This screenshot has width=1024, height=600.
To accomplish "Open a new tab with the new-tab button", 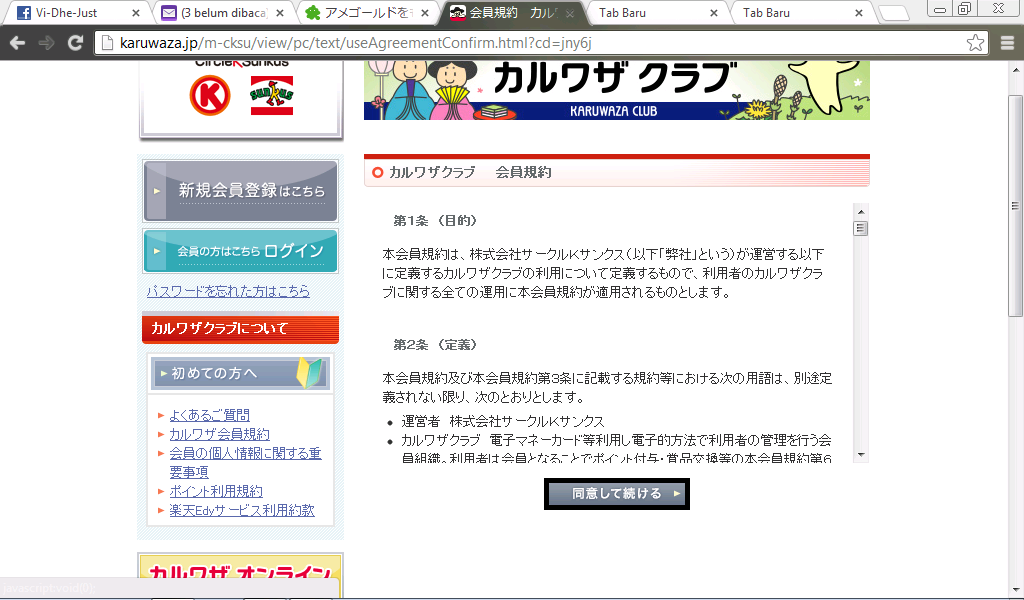I will pyautogui.click(x=893, y=13).
